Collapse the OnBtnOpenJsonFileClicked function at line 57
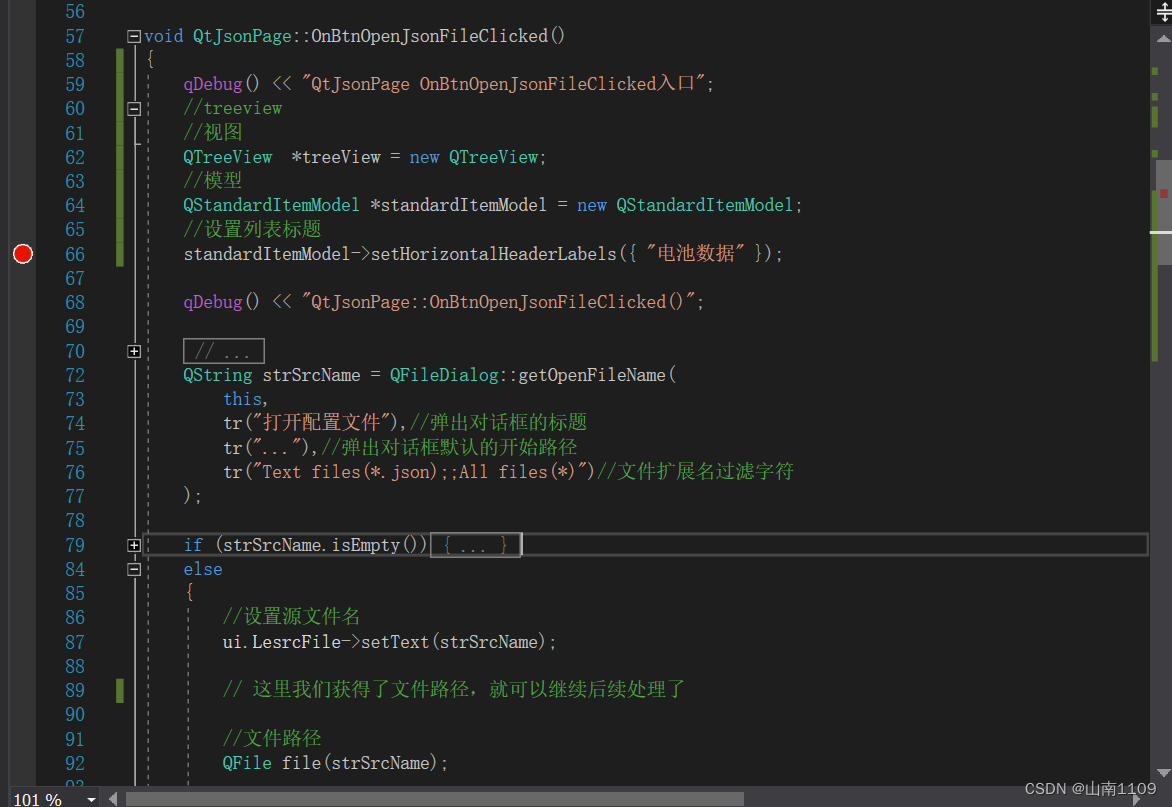The height and width of the screenshot is (807, 1172). point(135,36)
